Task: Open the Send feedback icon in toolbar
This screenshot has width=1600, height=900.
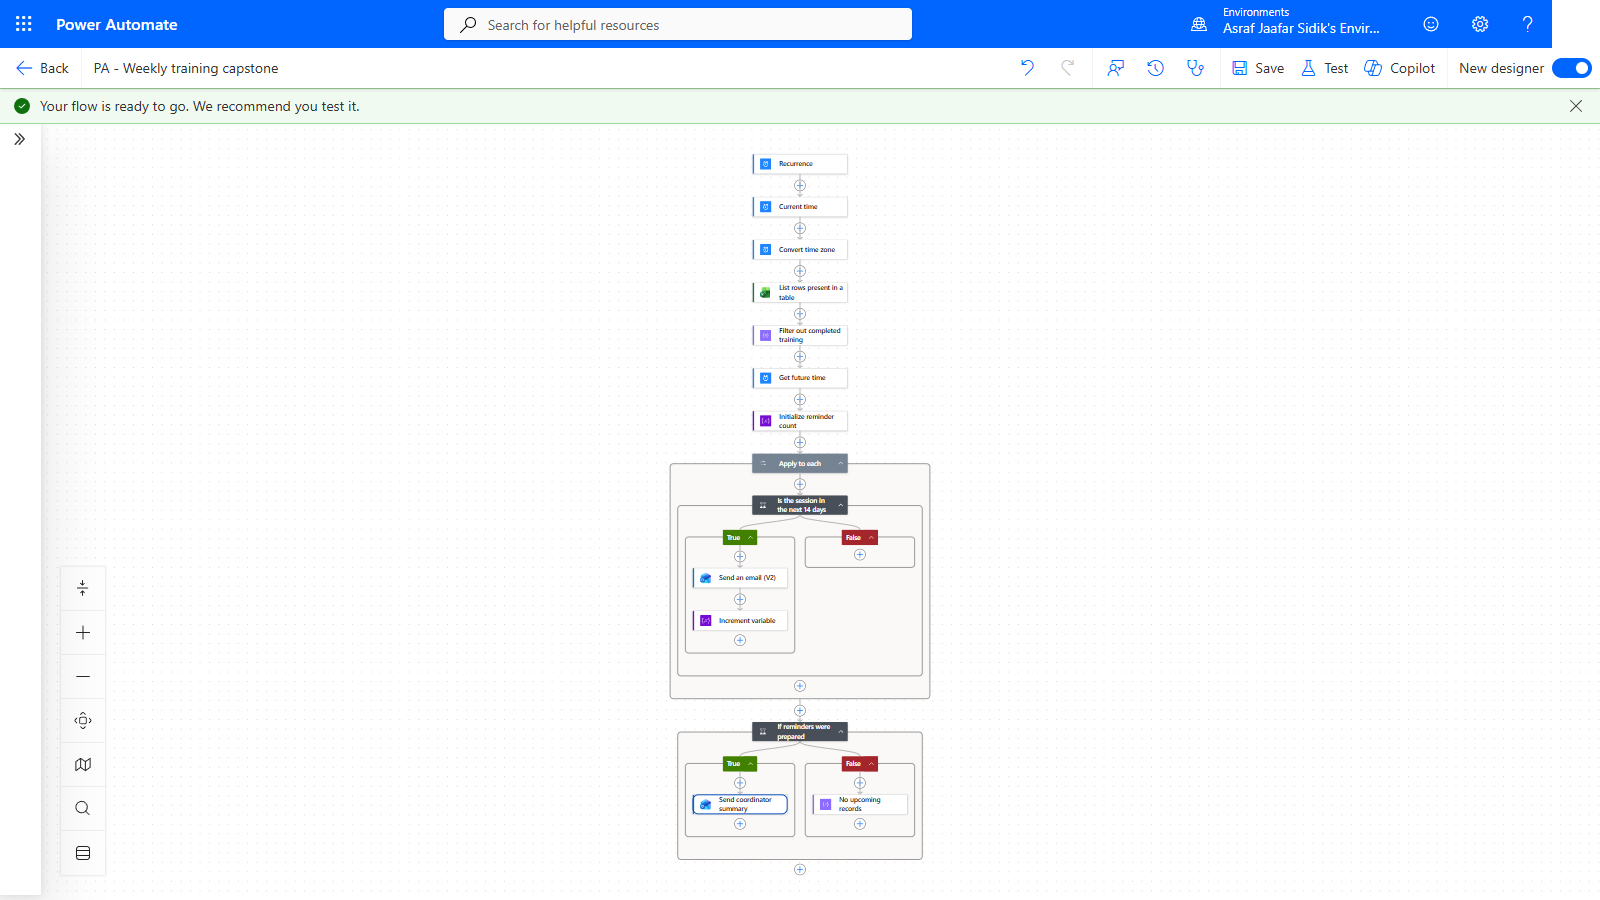Action: (x=1116, y=68)
